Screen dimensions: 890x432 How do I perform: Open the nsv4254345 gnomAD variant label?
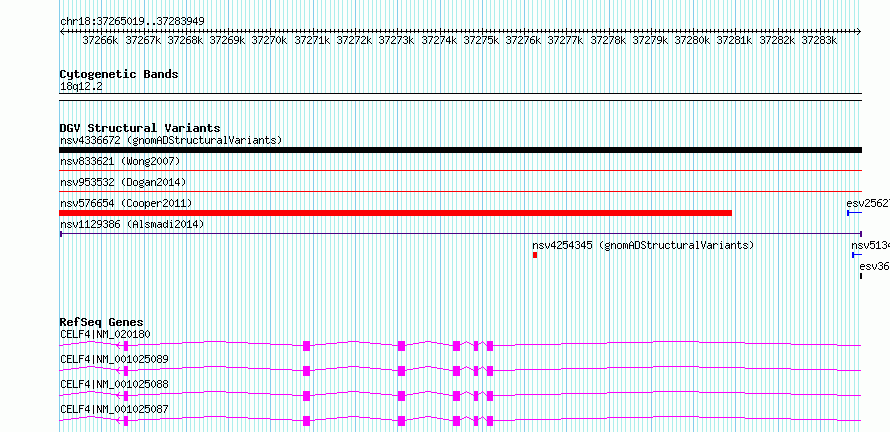click(643, 246)
